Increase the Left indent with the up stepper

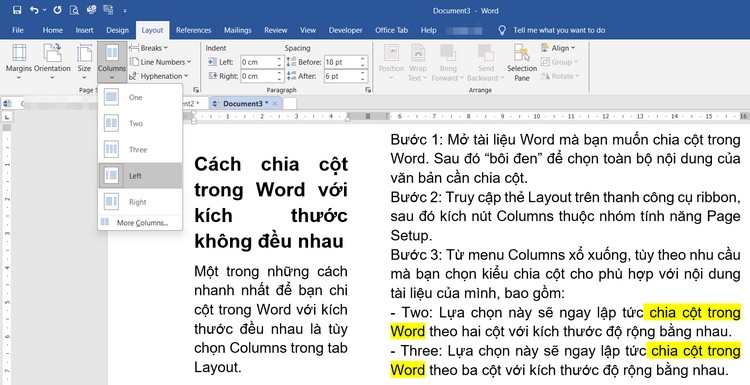point(280,59)
